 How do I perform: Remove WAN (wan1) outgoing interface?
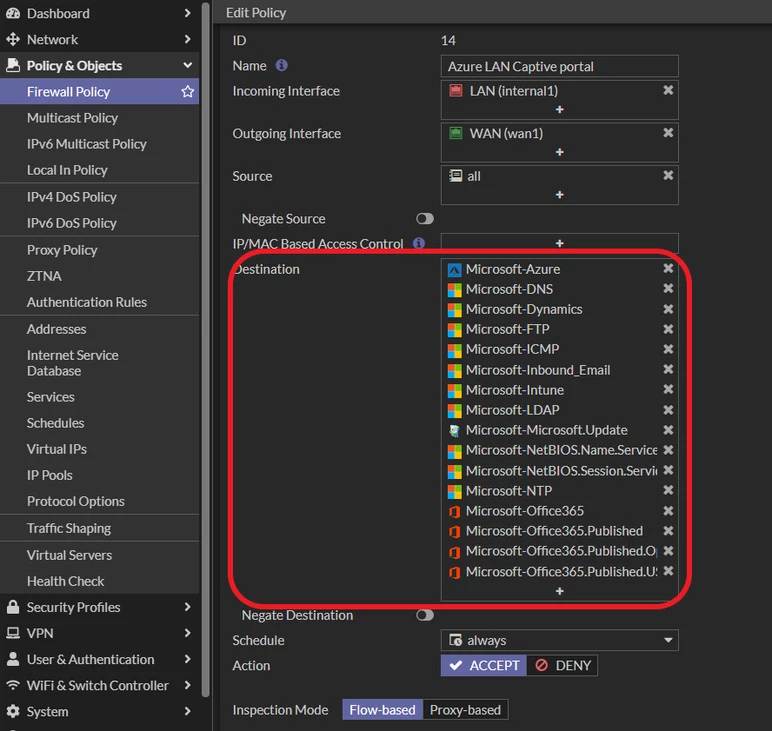[668, 133]
